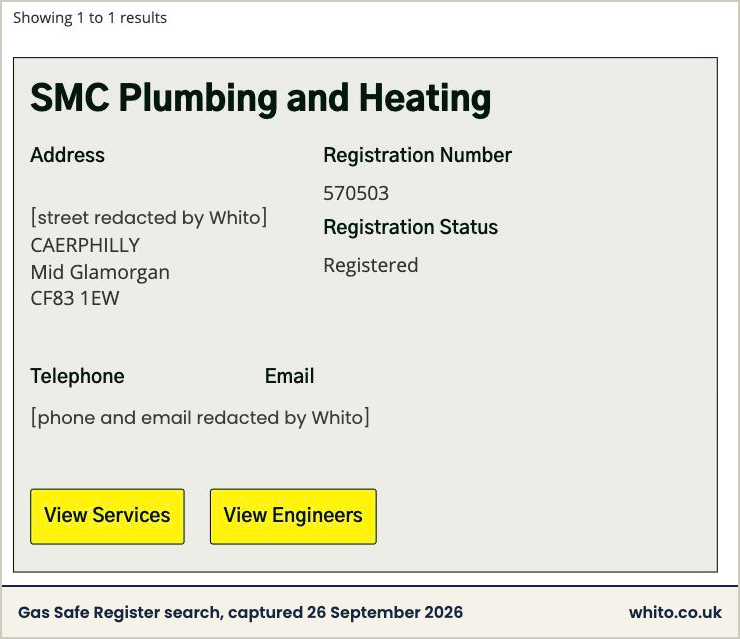Select the Registered status value
Image resolution: width=740 pixels, height=639 pixels.
coord(370,265)
